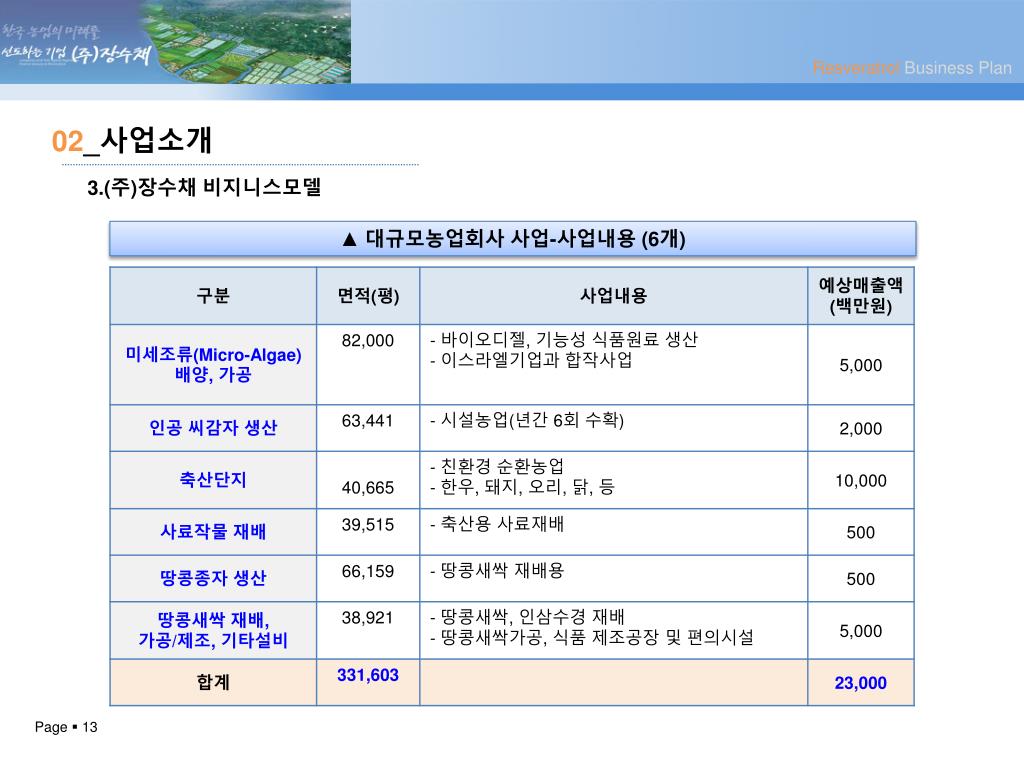Click the area value 82,000
This screenshot has height=768, width=1024.
pyautogui.click(x=368, y=340)
